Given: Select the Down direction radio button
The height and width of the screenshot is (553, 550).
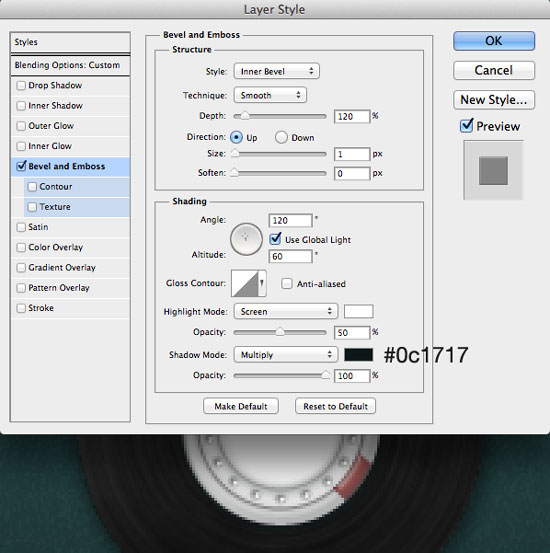Looking at the screenshot, I should pyautogui.click(x=281, y=137).
